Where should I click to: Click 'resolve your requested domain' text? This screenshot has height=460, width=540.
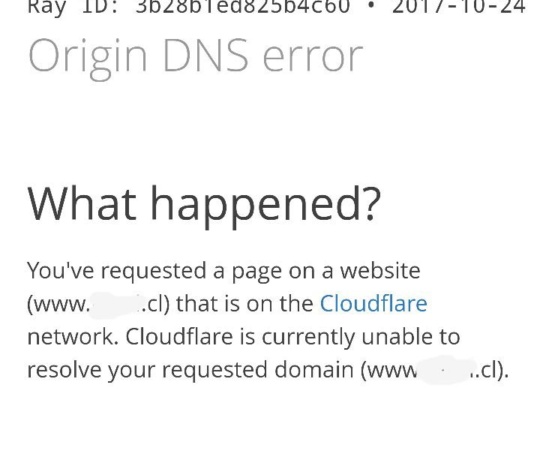click(190, 370)
